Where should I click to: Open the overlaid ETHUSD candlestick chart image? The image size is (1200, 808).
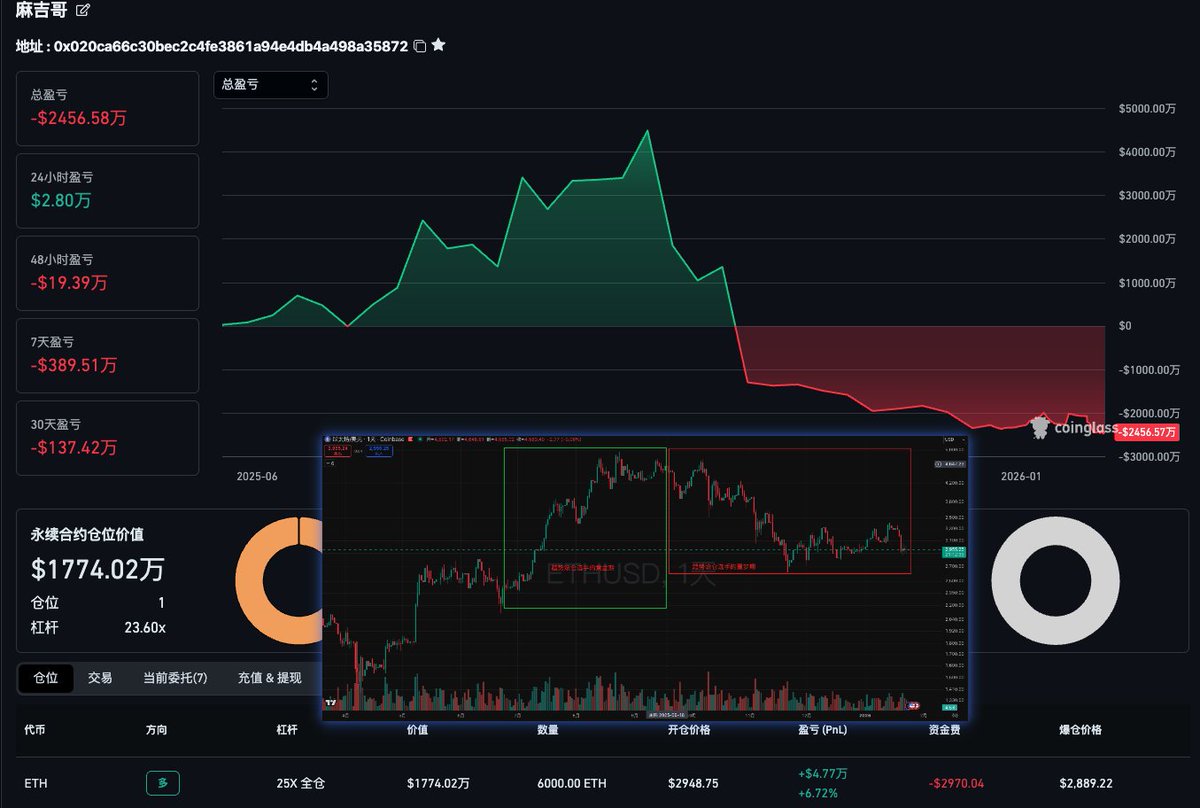(x=645, y=577)
